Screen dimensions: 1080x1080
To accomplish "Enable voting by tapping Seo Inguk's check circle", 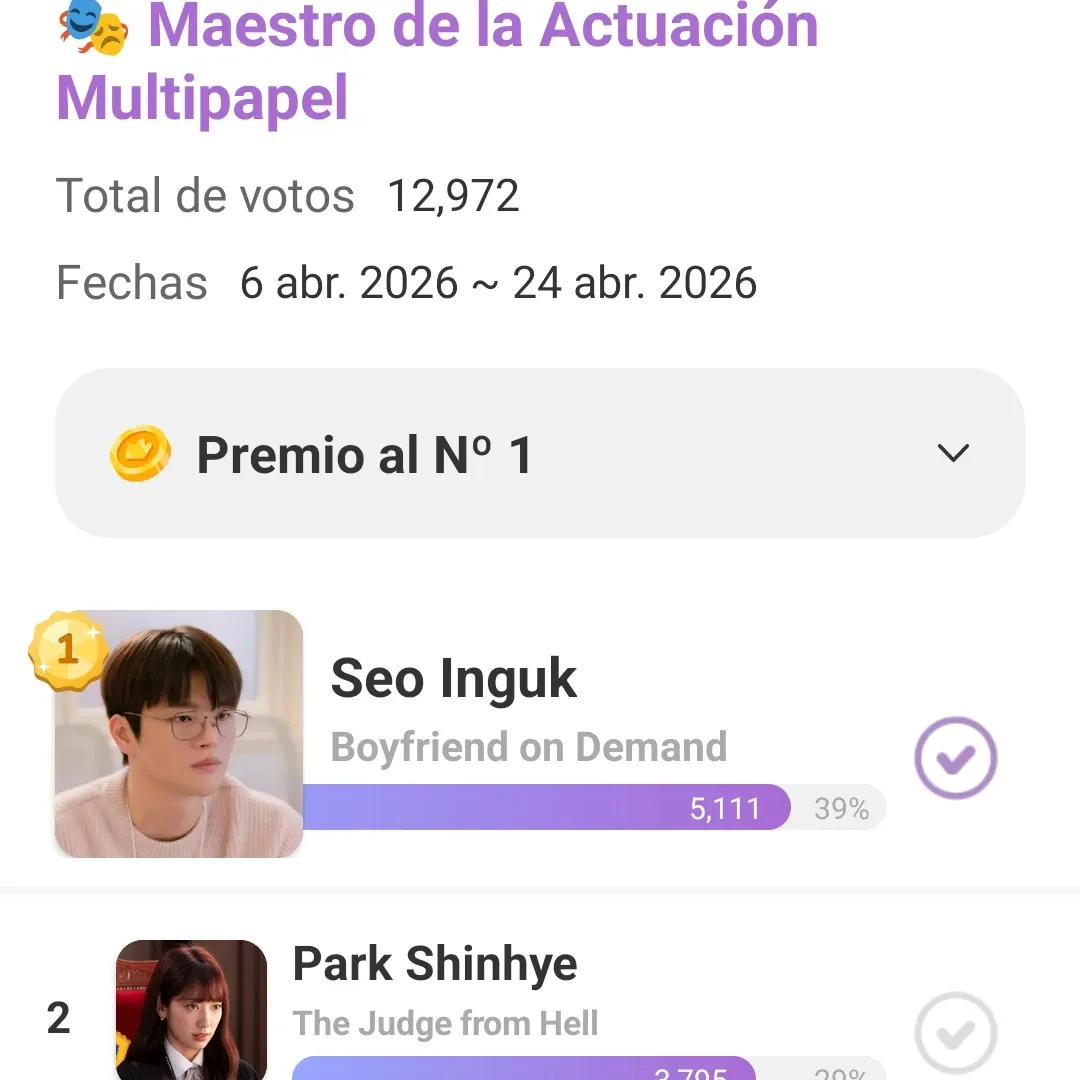I will (x=955, y=758).
